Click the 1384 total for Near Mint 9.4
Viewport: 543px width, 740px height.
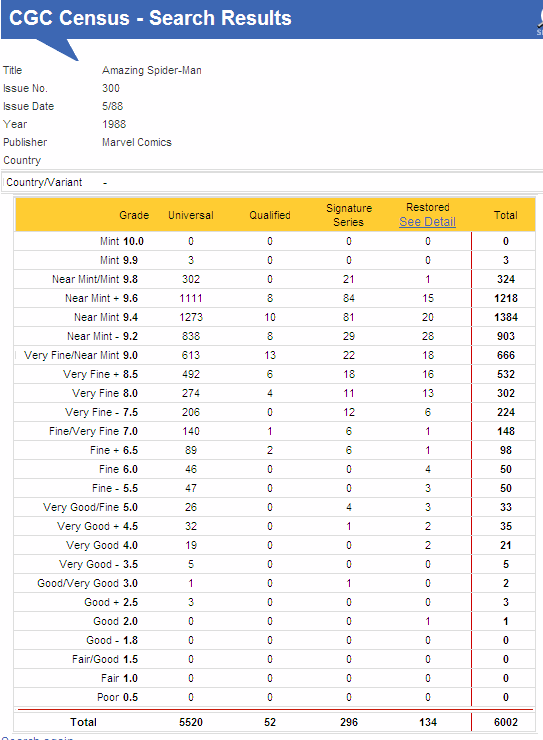tap(506, 317)
